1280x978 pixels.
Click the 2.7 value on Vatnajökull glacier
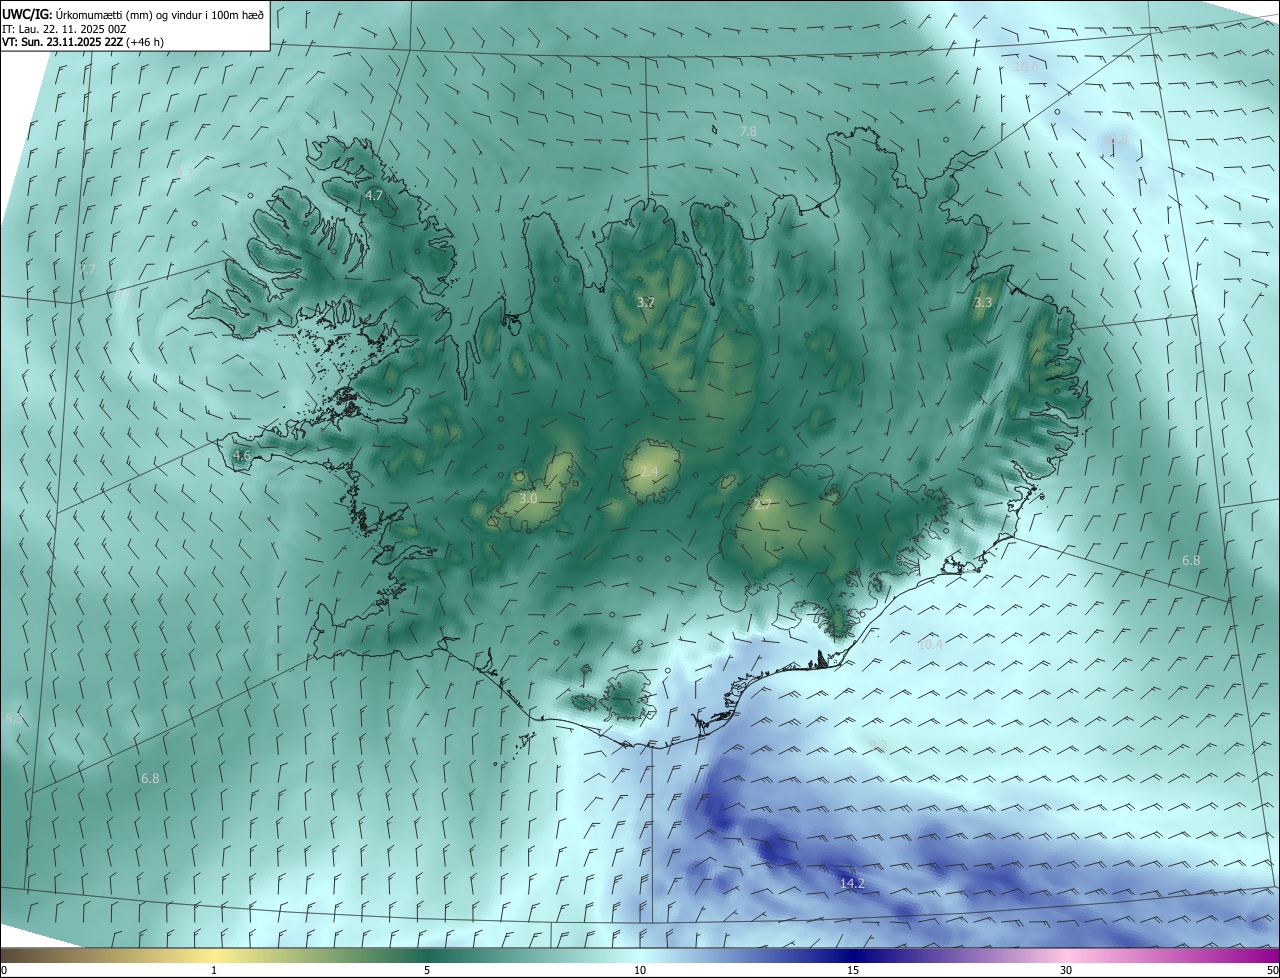click(763, 503)
